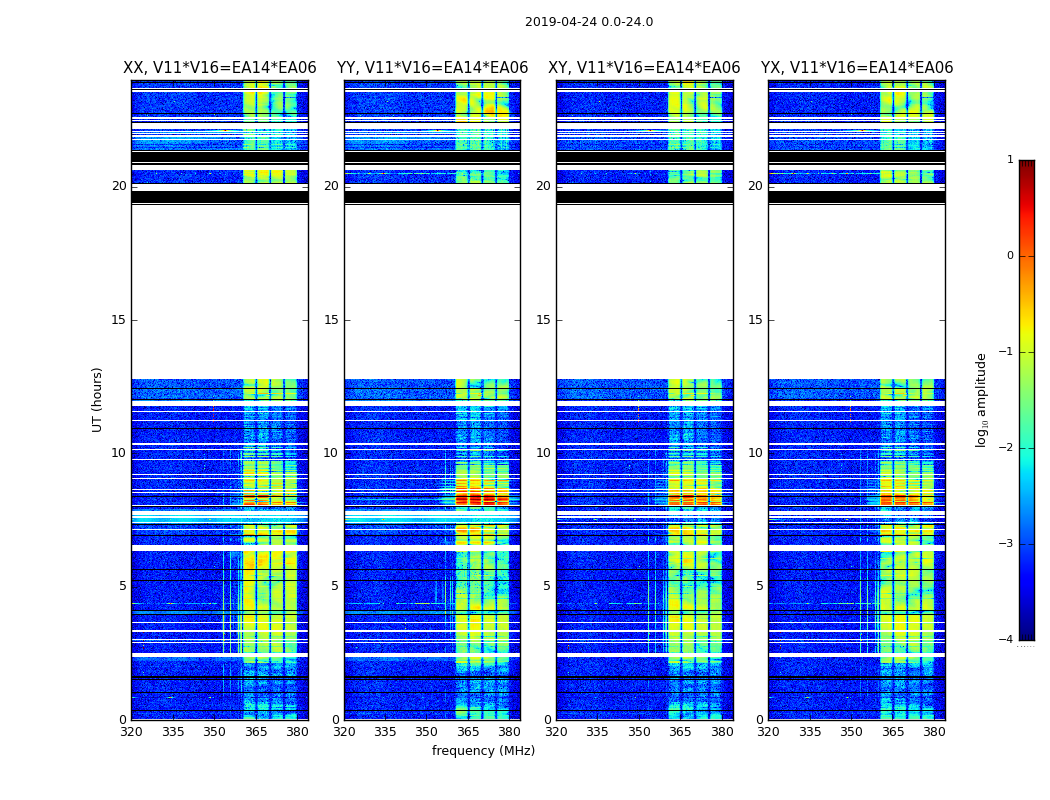1050x800 pixels.
Task: Click the dark red top of the colorbar
Action: point(1027,165)
